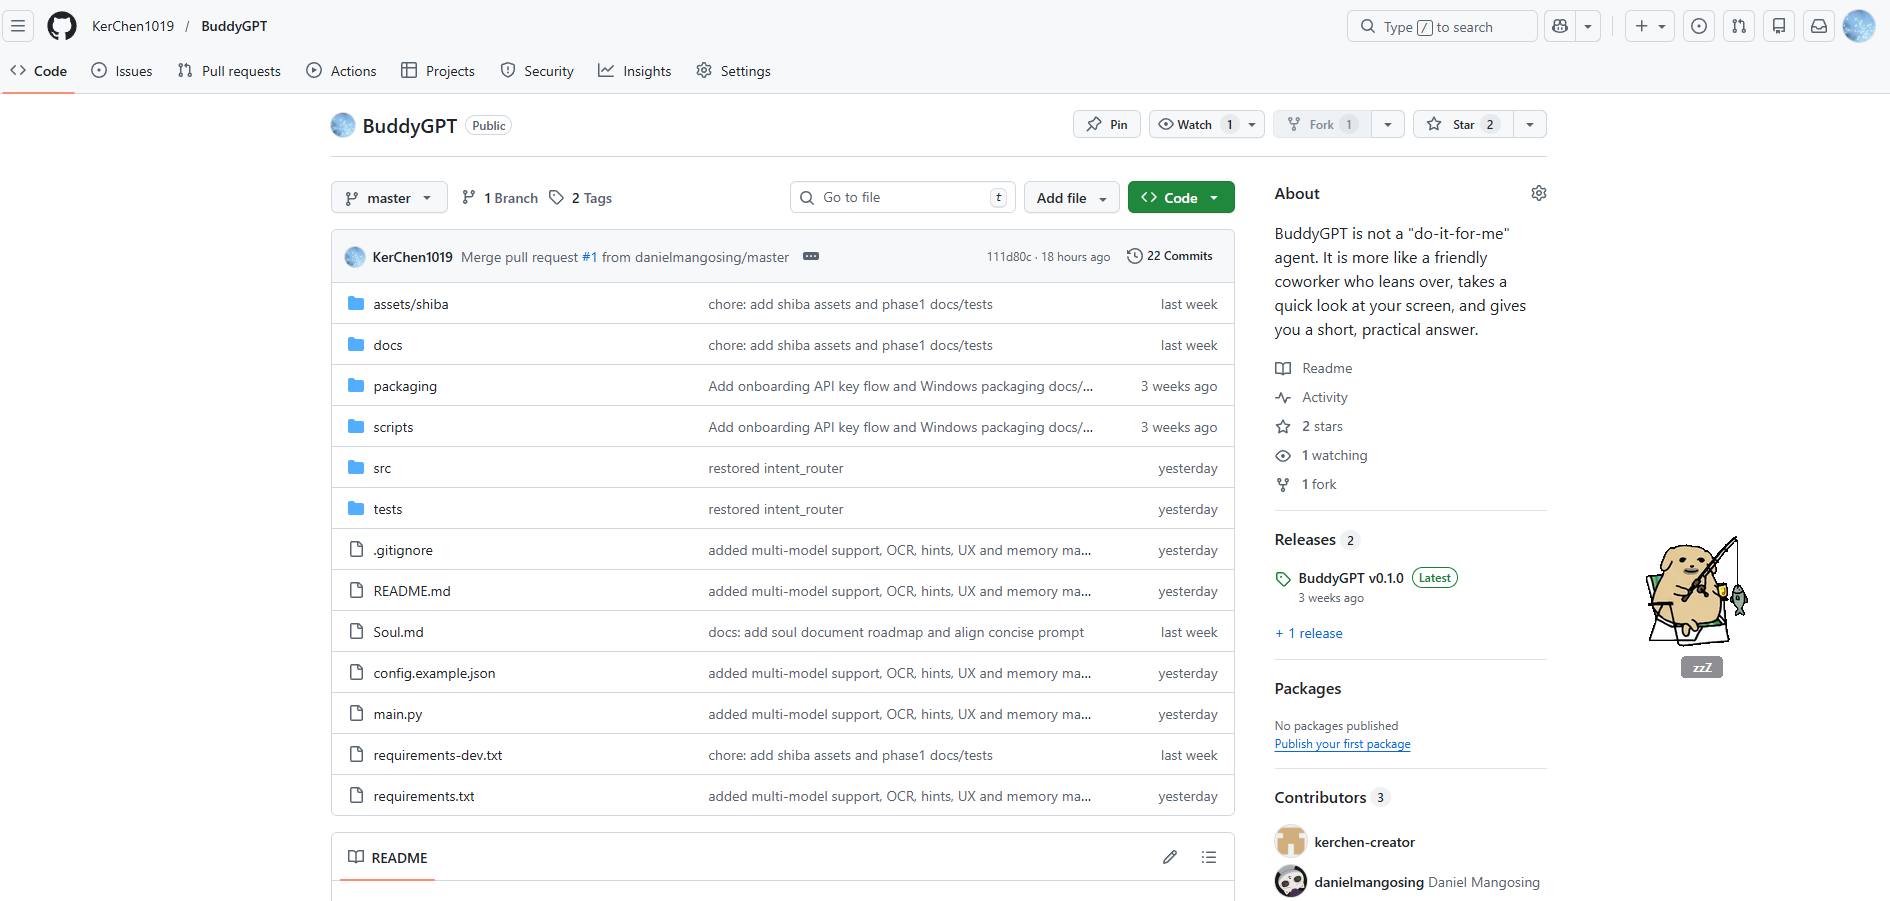Image resolution: width=1890 pixels, height=901 pixels.
Task: Open pull request #1 link in commit
Action: pos(589,257)
